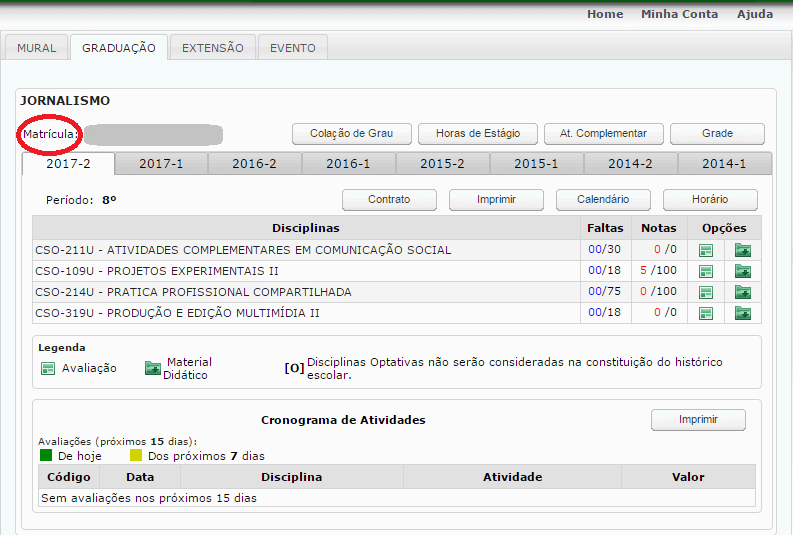View the Horário schedule button
The height and width of the screenshot is (535, 793).
[x=710, y=199]
